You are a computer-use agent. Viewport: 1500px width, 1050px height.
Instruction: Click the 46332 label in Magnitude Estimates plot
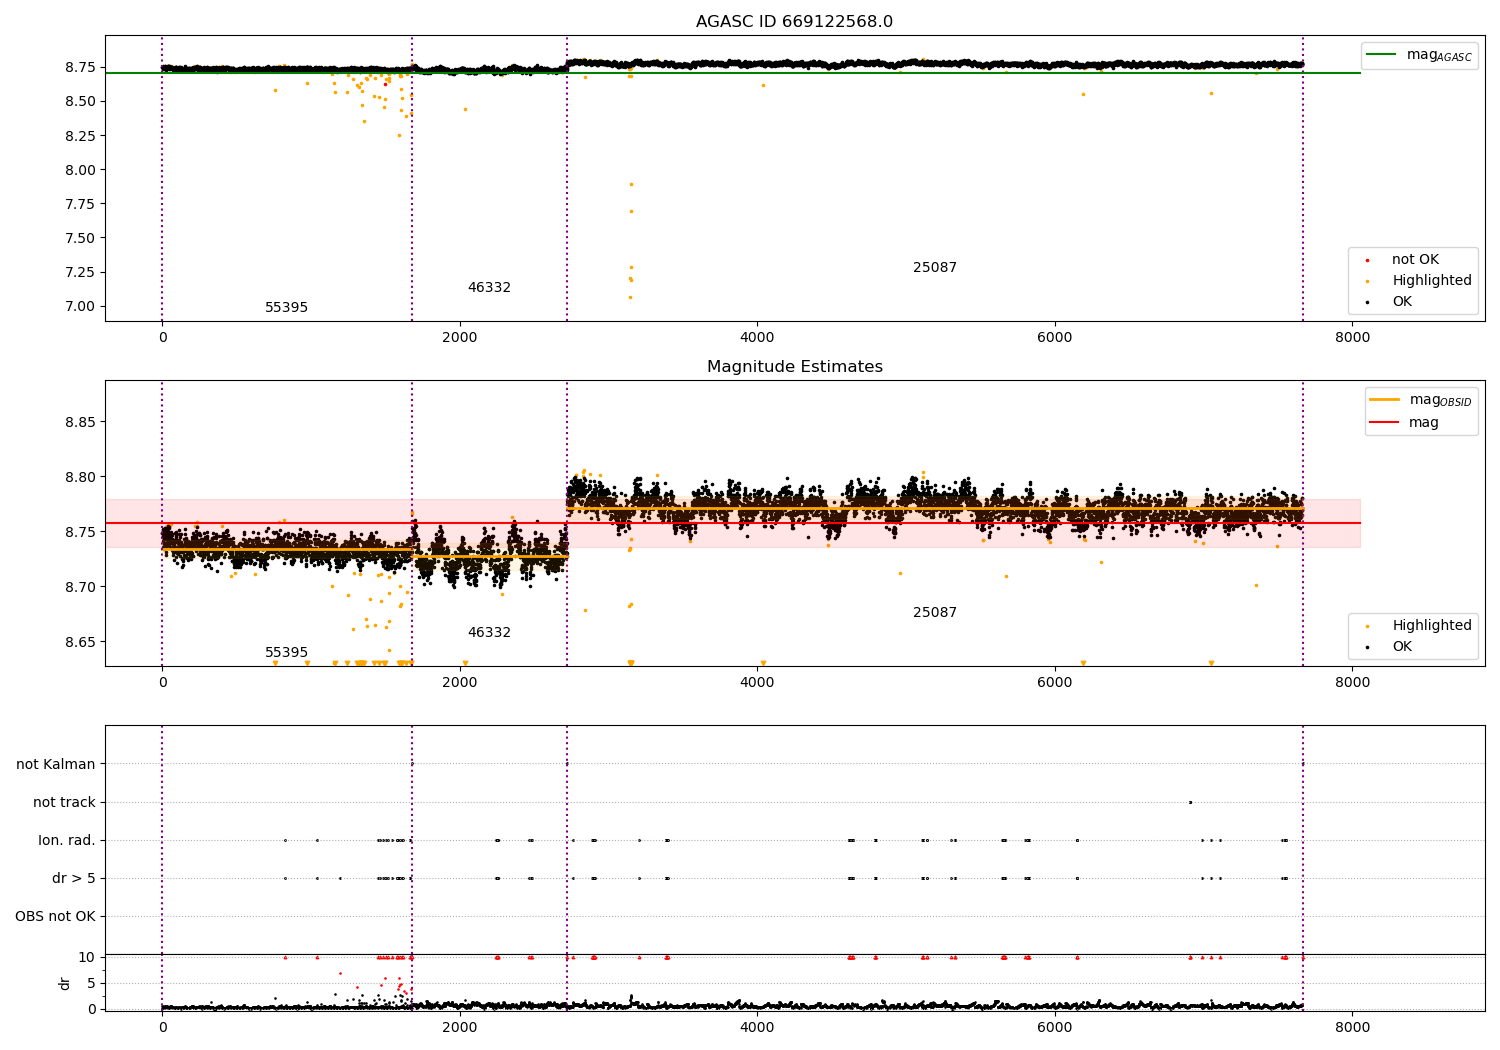click(x=489, y=633)
